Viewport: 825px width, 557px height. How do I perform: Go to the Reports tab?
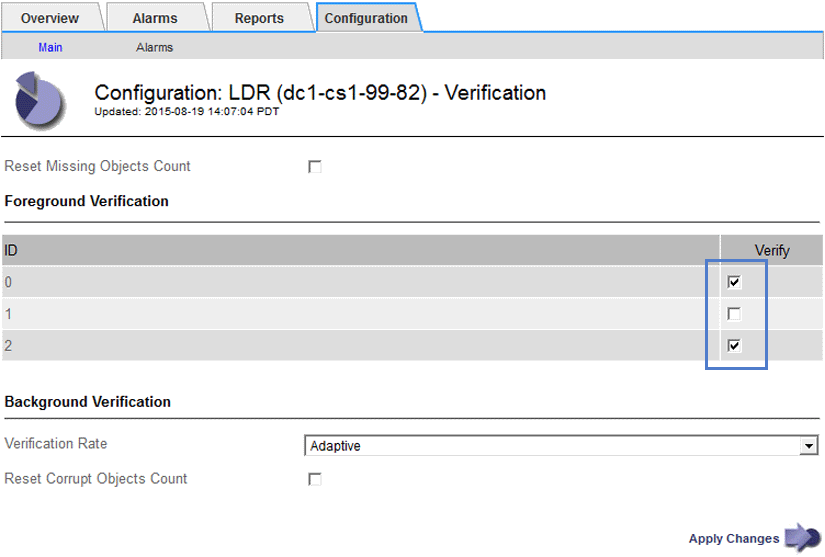click(x=259, y=18)
